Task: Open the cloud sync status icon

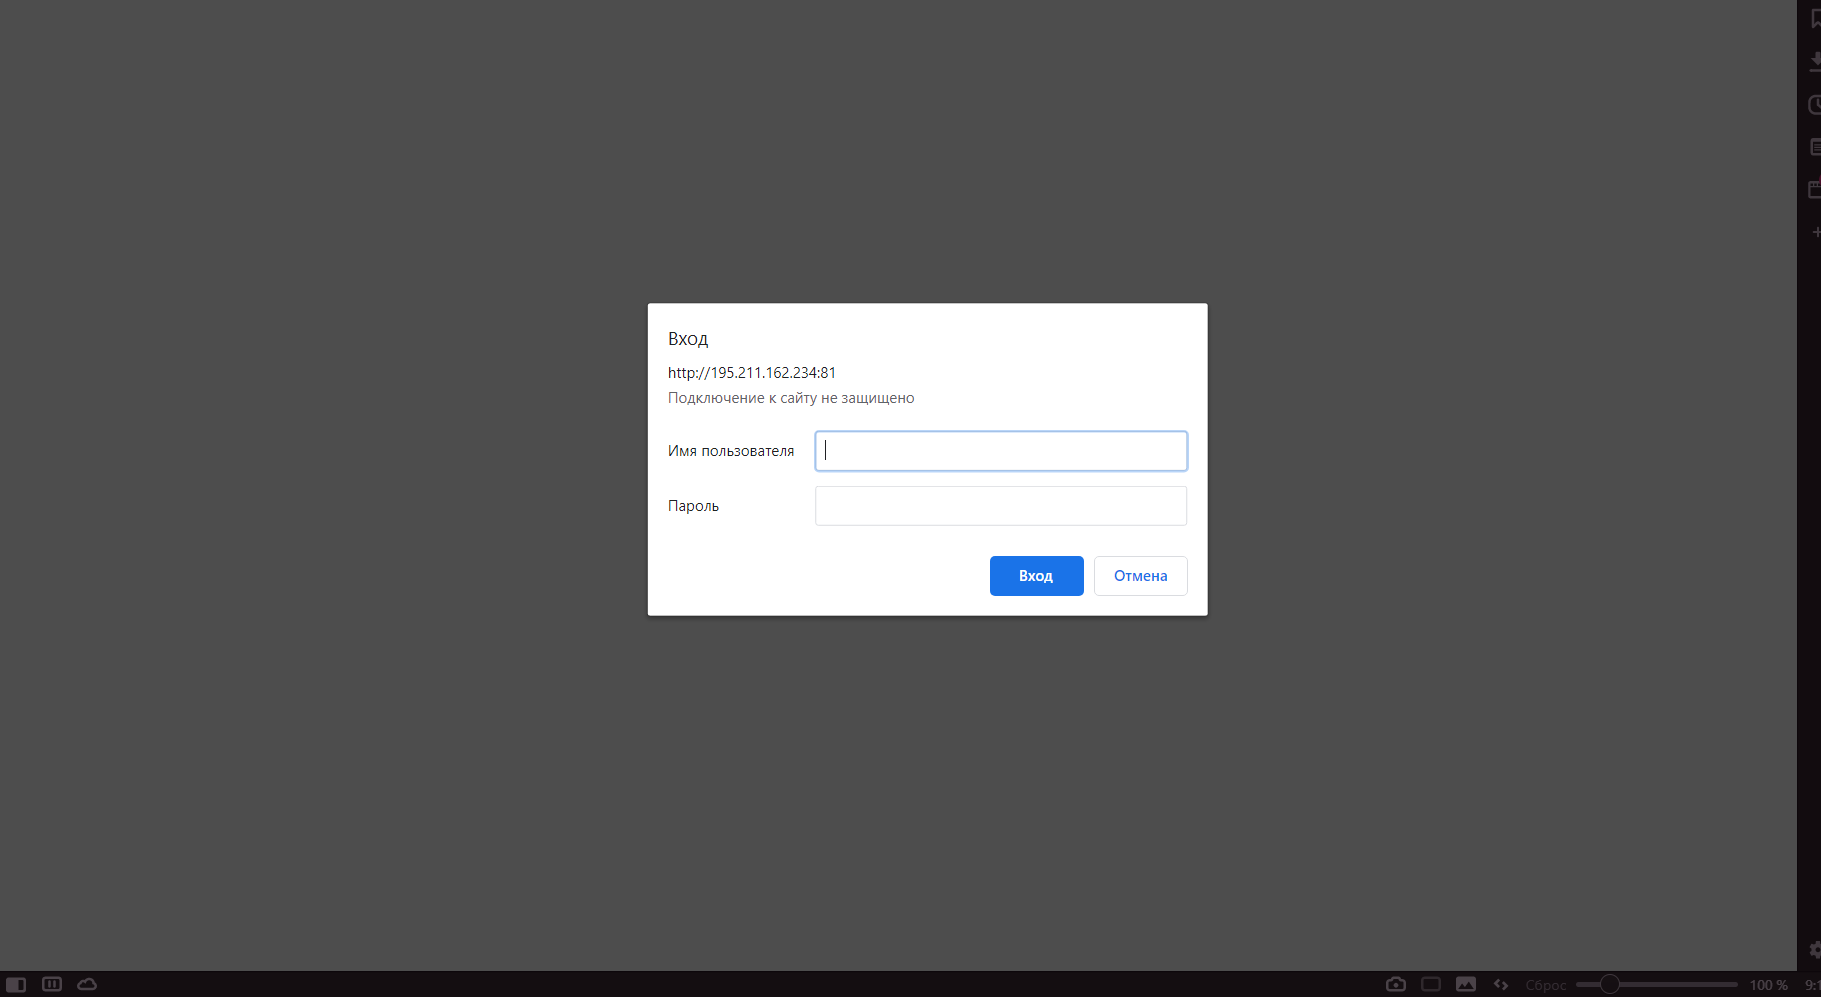Action: [88, 984]
